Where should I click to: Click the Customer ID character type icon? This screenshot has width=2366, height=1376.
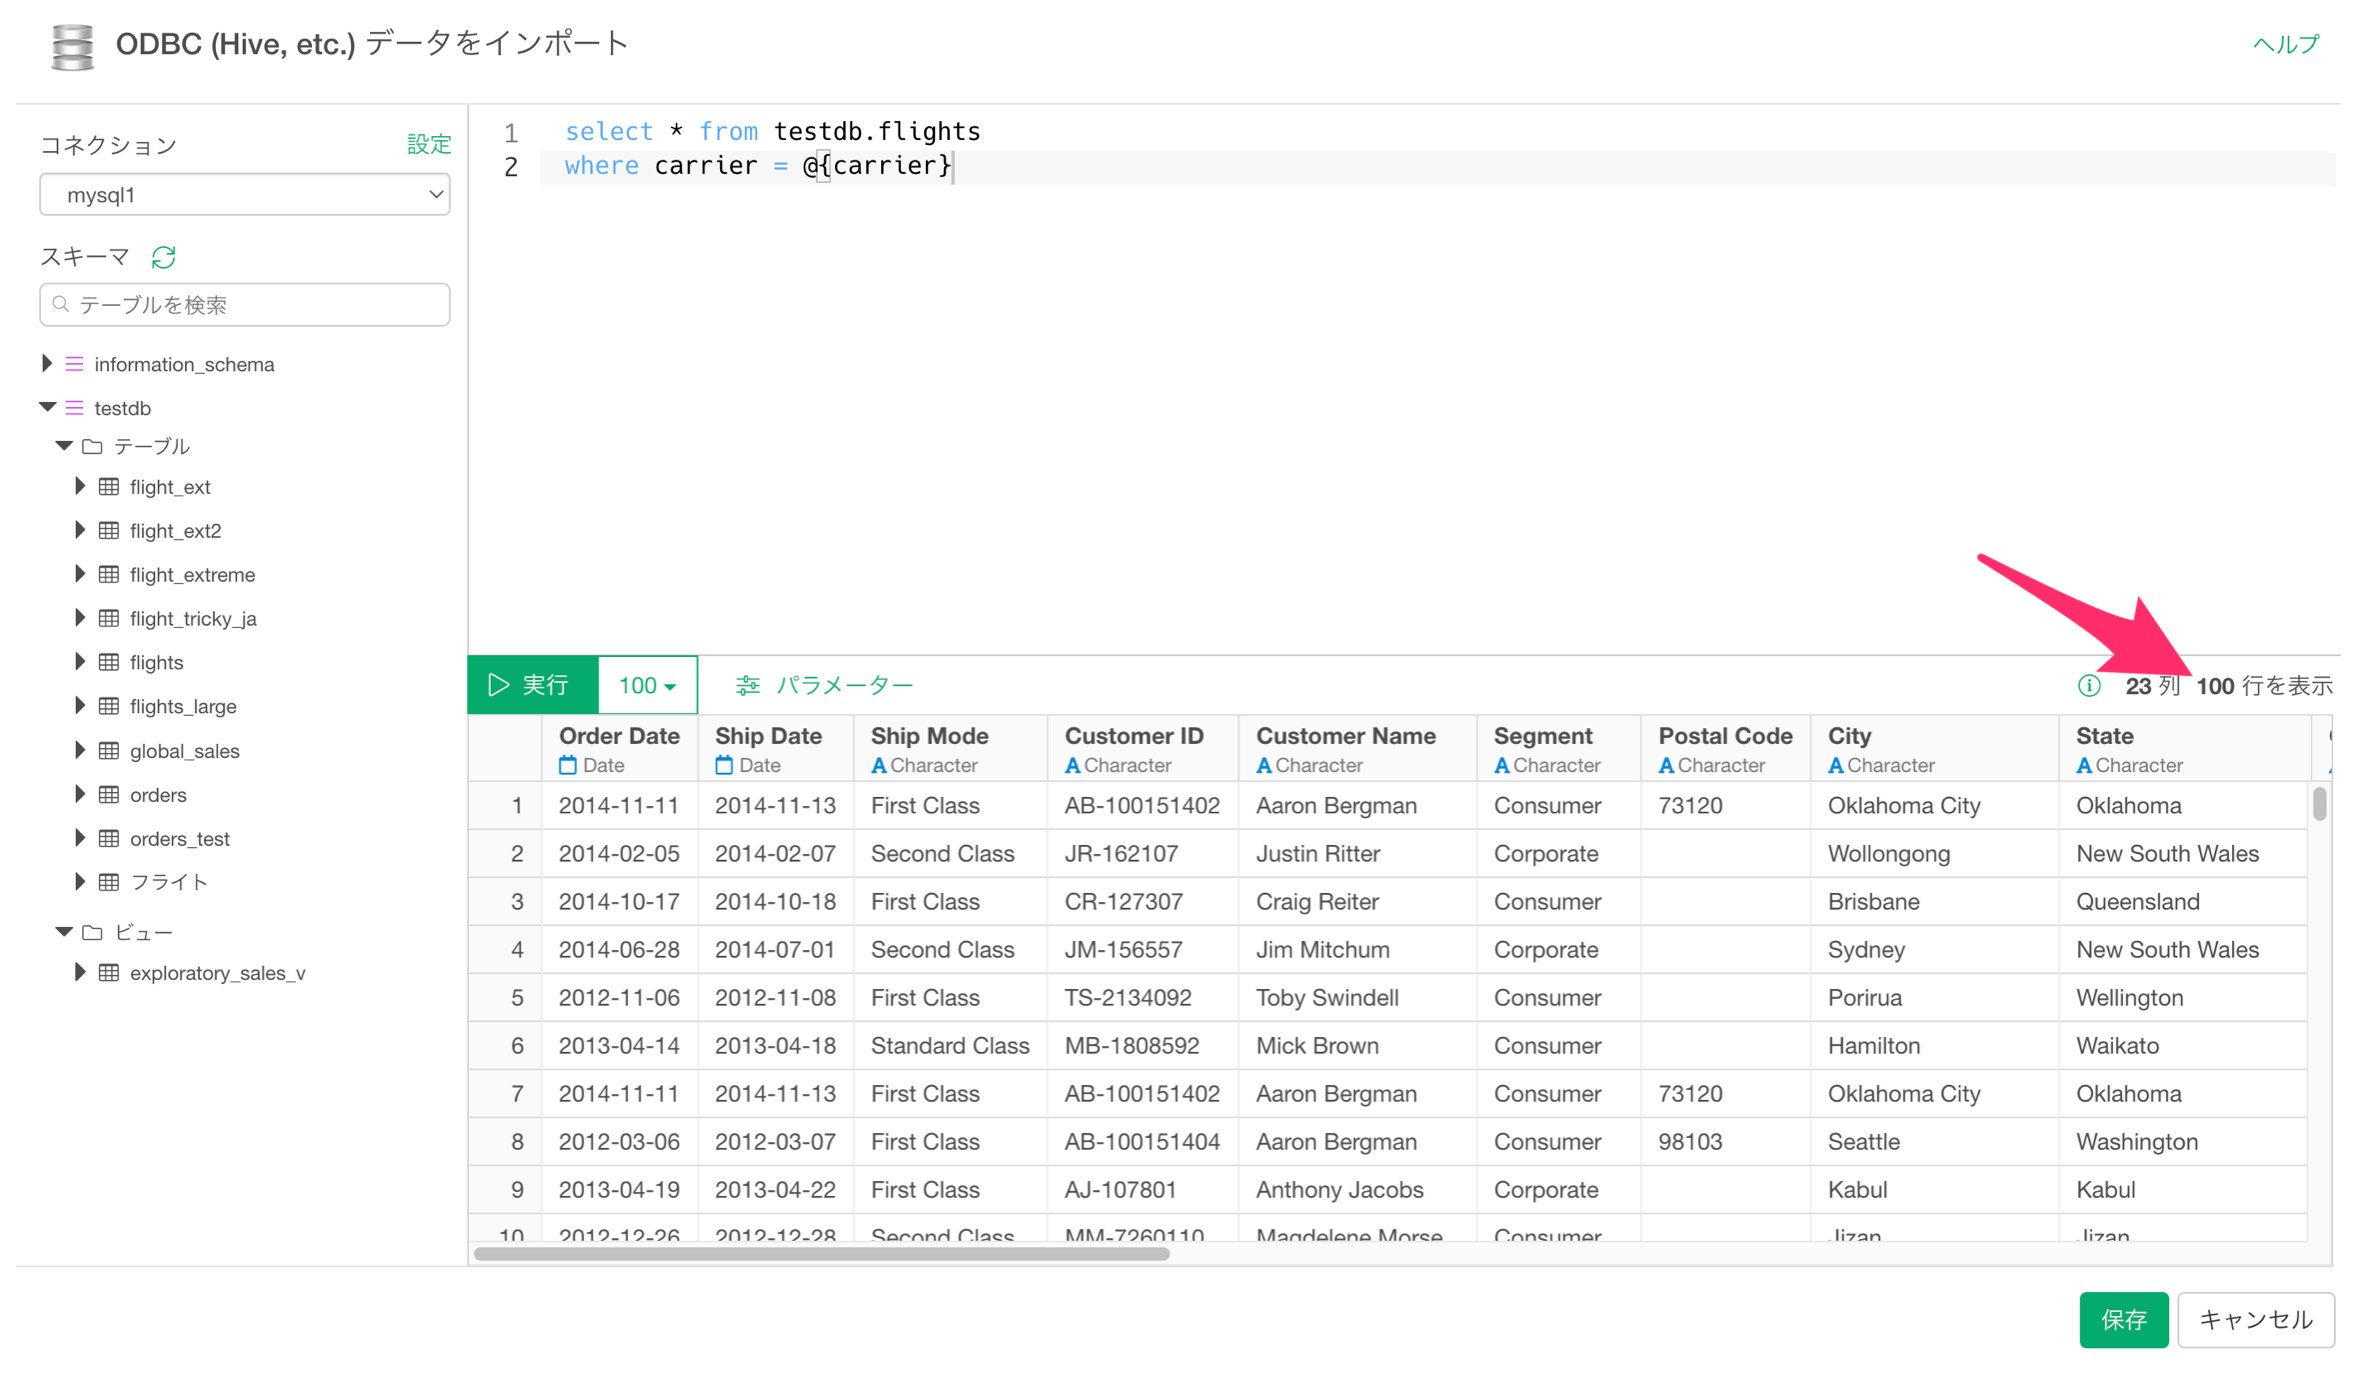click(x=1073, y=766)
